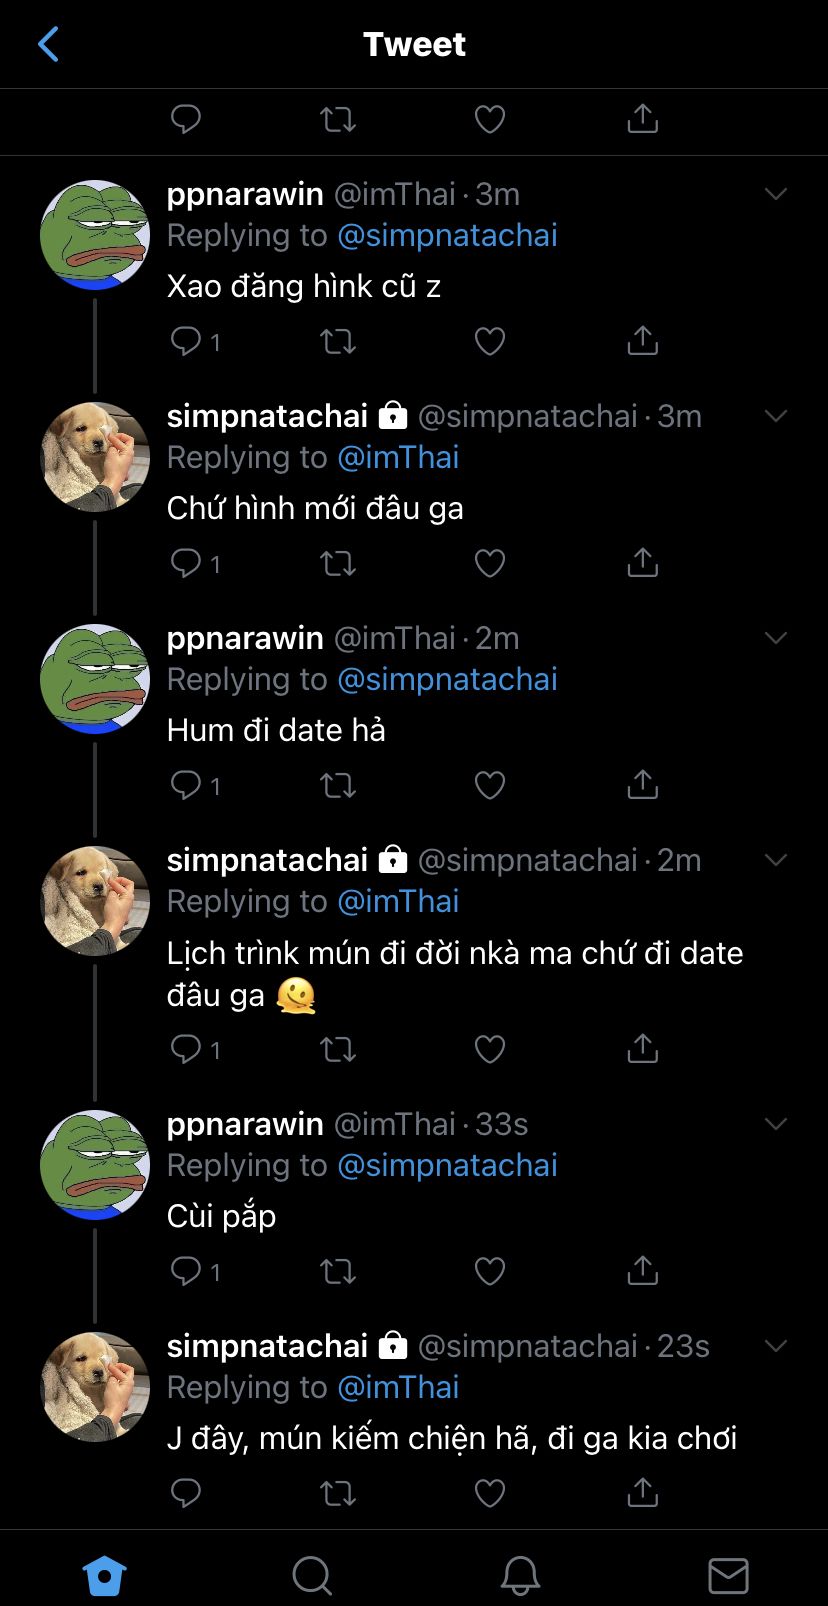
Task: Open the Search tab magnifier
Action: coord(312,1576)
